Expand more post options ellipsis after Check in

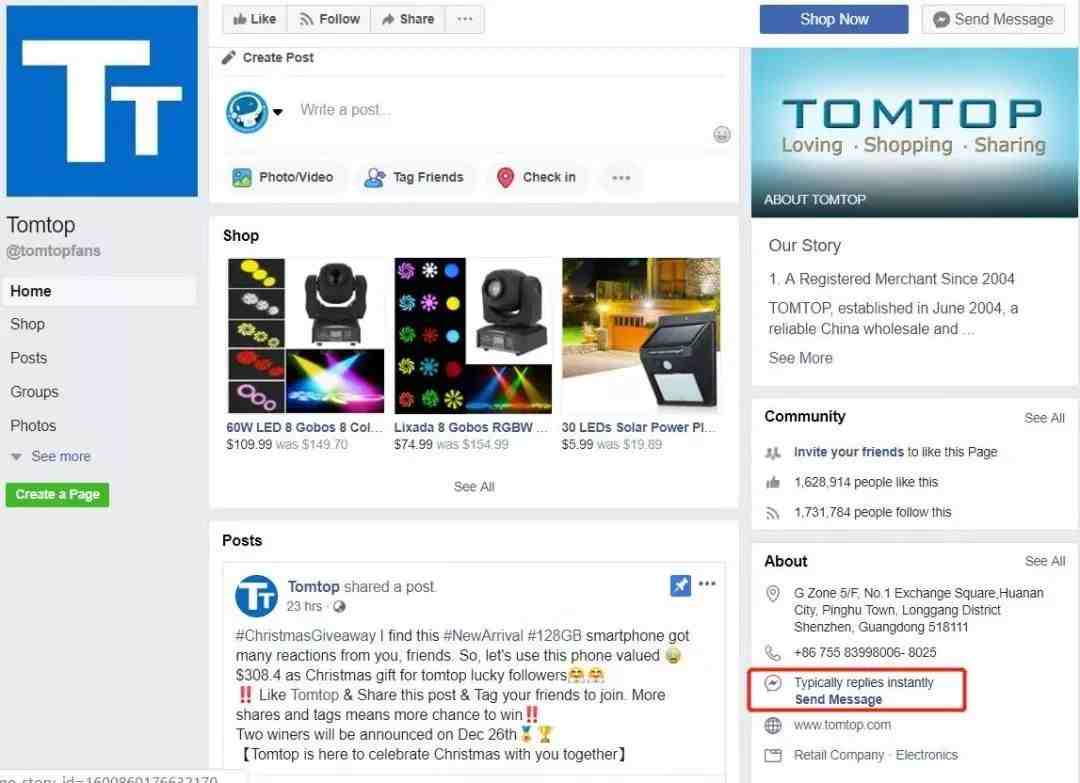pos(621,178)
